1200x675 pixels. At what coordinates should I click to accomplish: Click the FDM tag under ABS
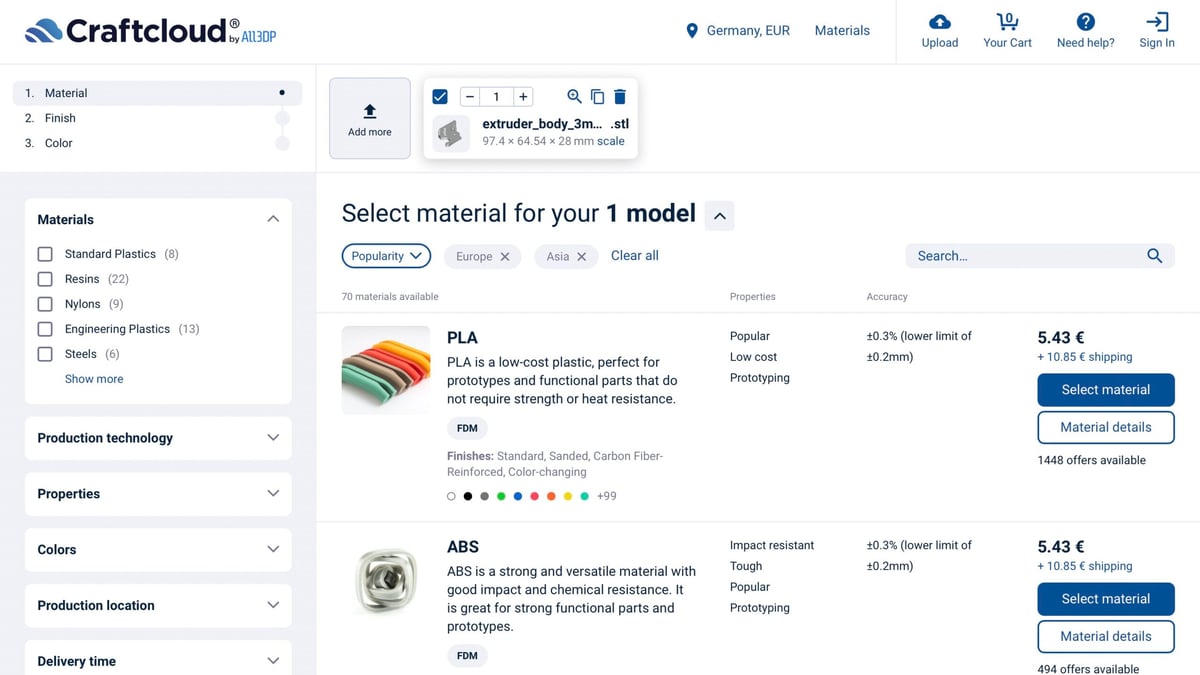pyautogui.click(x=467, y=656)
